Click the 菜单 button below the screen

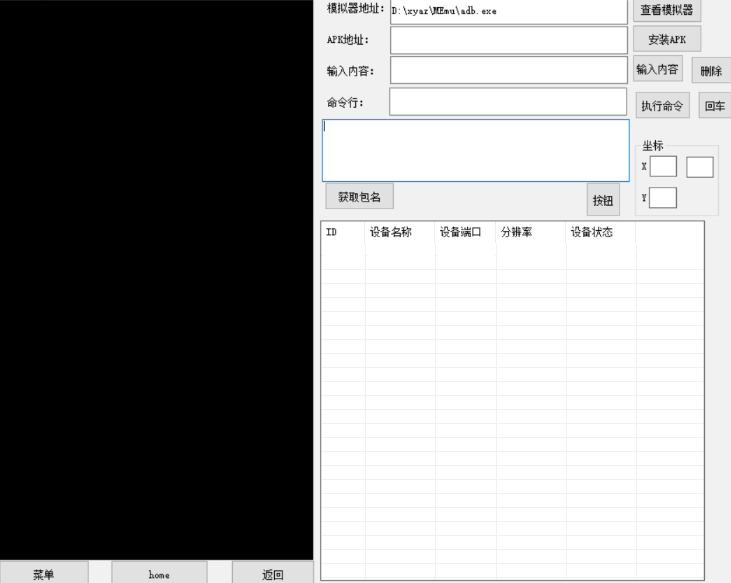click(x=43, y=573)
